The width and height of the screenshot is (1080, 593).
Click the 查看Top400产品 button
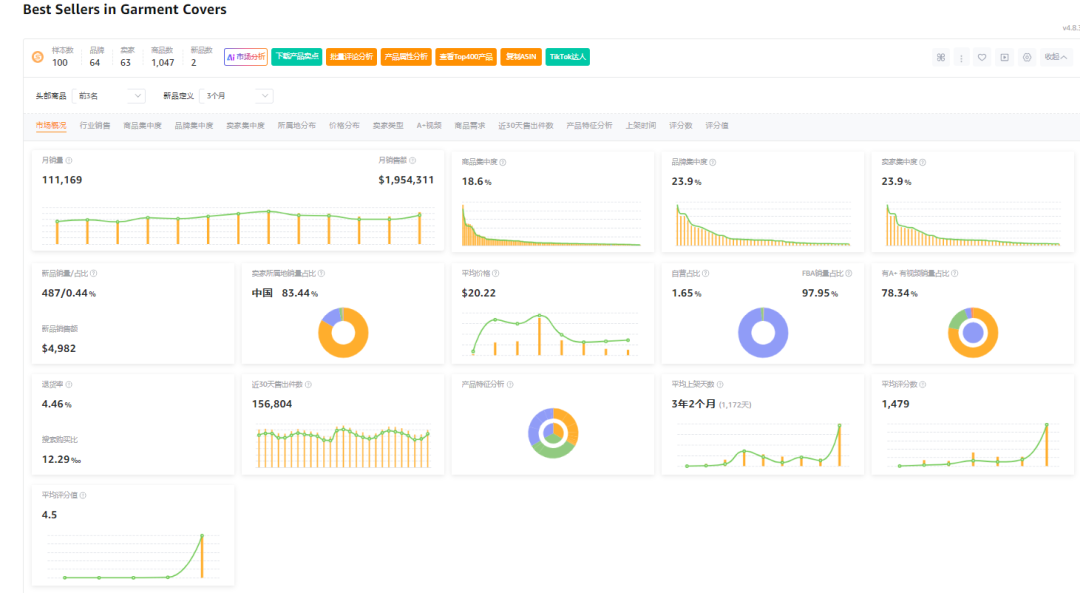[x=466, y=57]
